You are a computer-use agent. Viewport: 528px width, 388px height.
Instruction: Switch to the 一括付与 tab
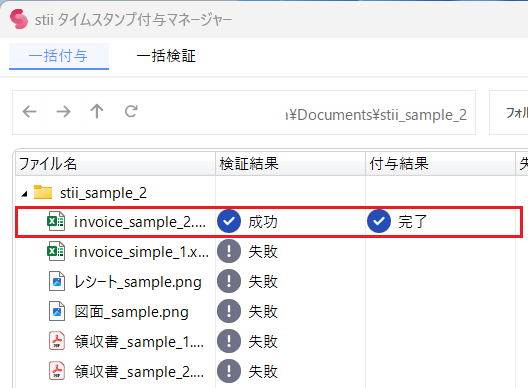59,56
